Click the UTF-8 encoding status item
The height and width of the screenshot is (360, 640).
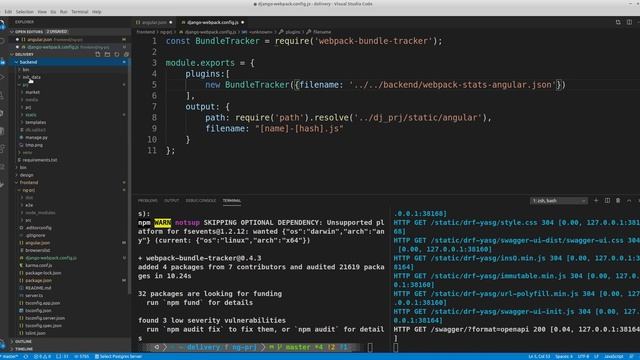[583, 357]
